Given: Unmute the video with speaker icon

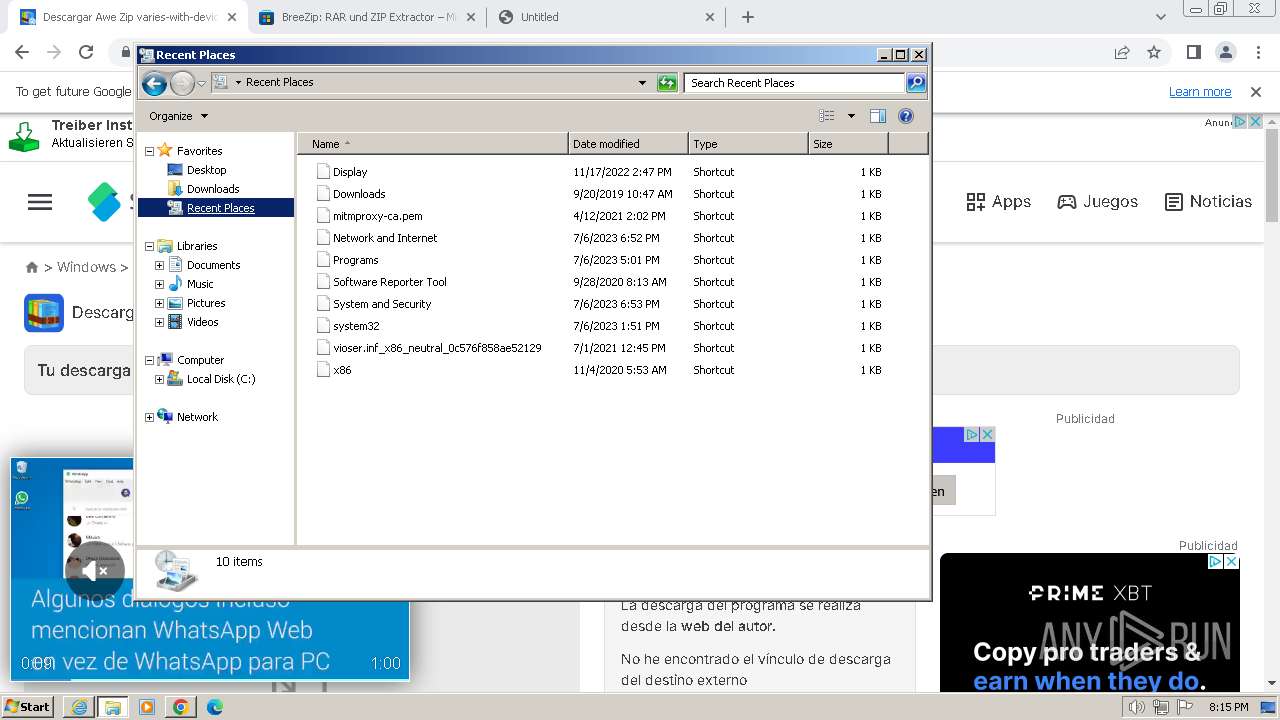Looking at the screenshot, I should pyautogui.click(x=95, y=571).
